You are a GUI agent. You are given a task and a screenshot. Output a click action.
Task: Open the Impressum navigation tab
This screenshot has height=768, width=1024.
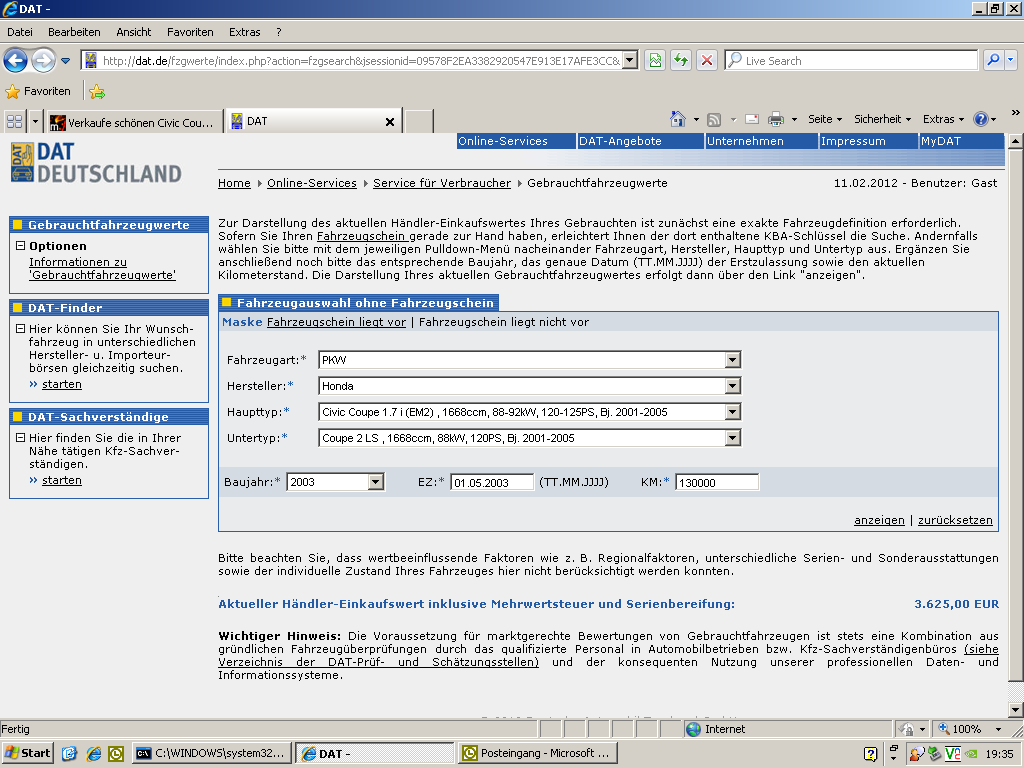[869, 141]
